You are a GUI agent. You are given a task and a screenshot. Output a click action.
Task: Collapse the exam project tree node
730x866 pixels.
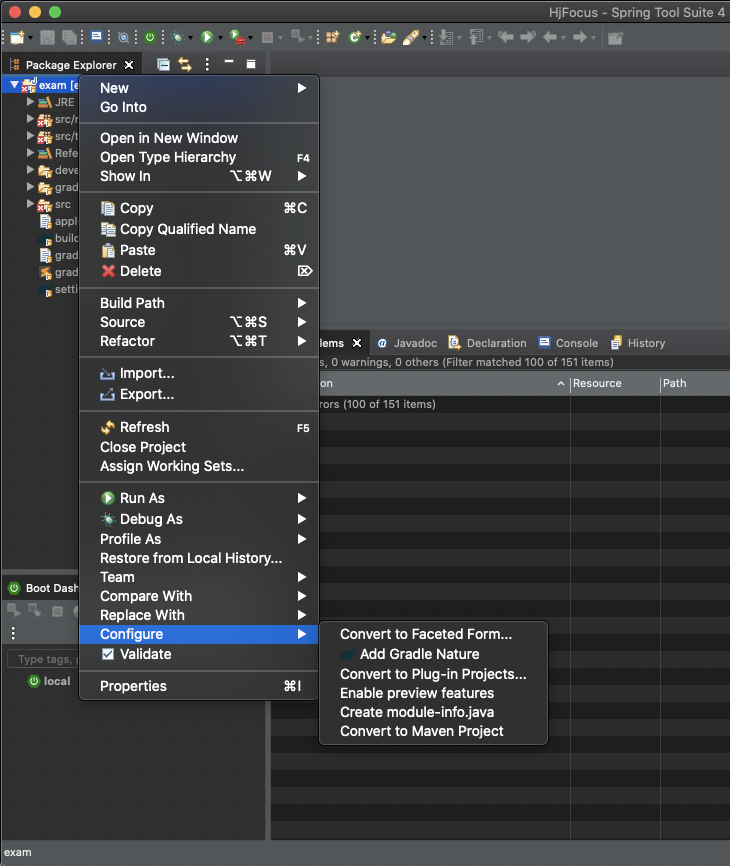[x=14, y=85]
